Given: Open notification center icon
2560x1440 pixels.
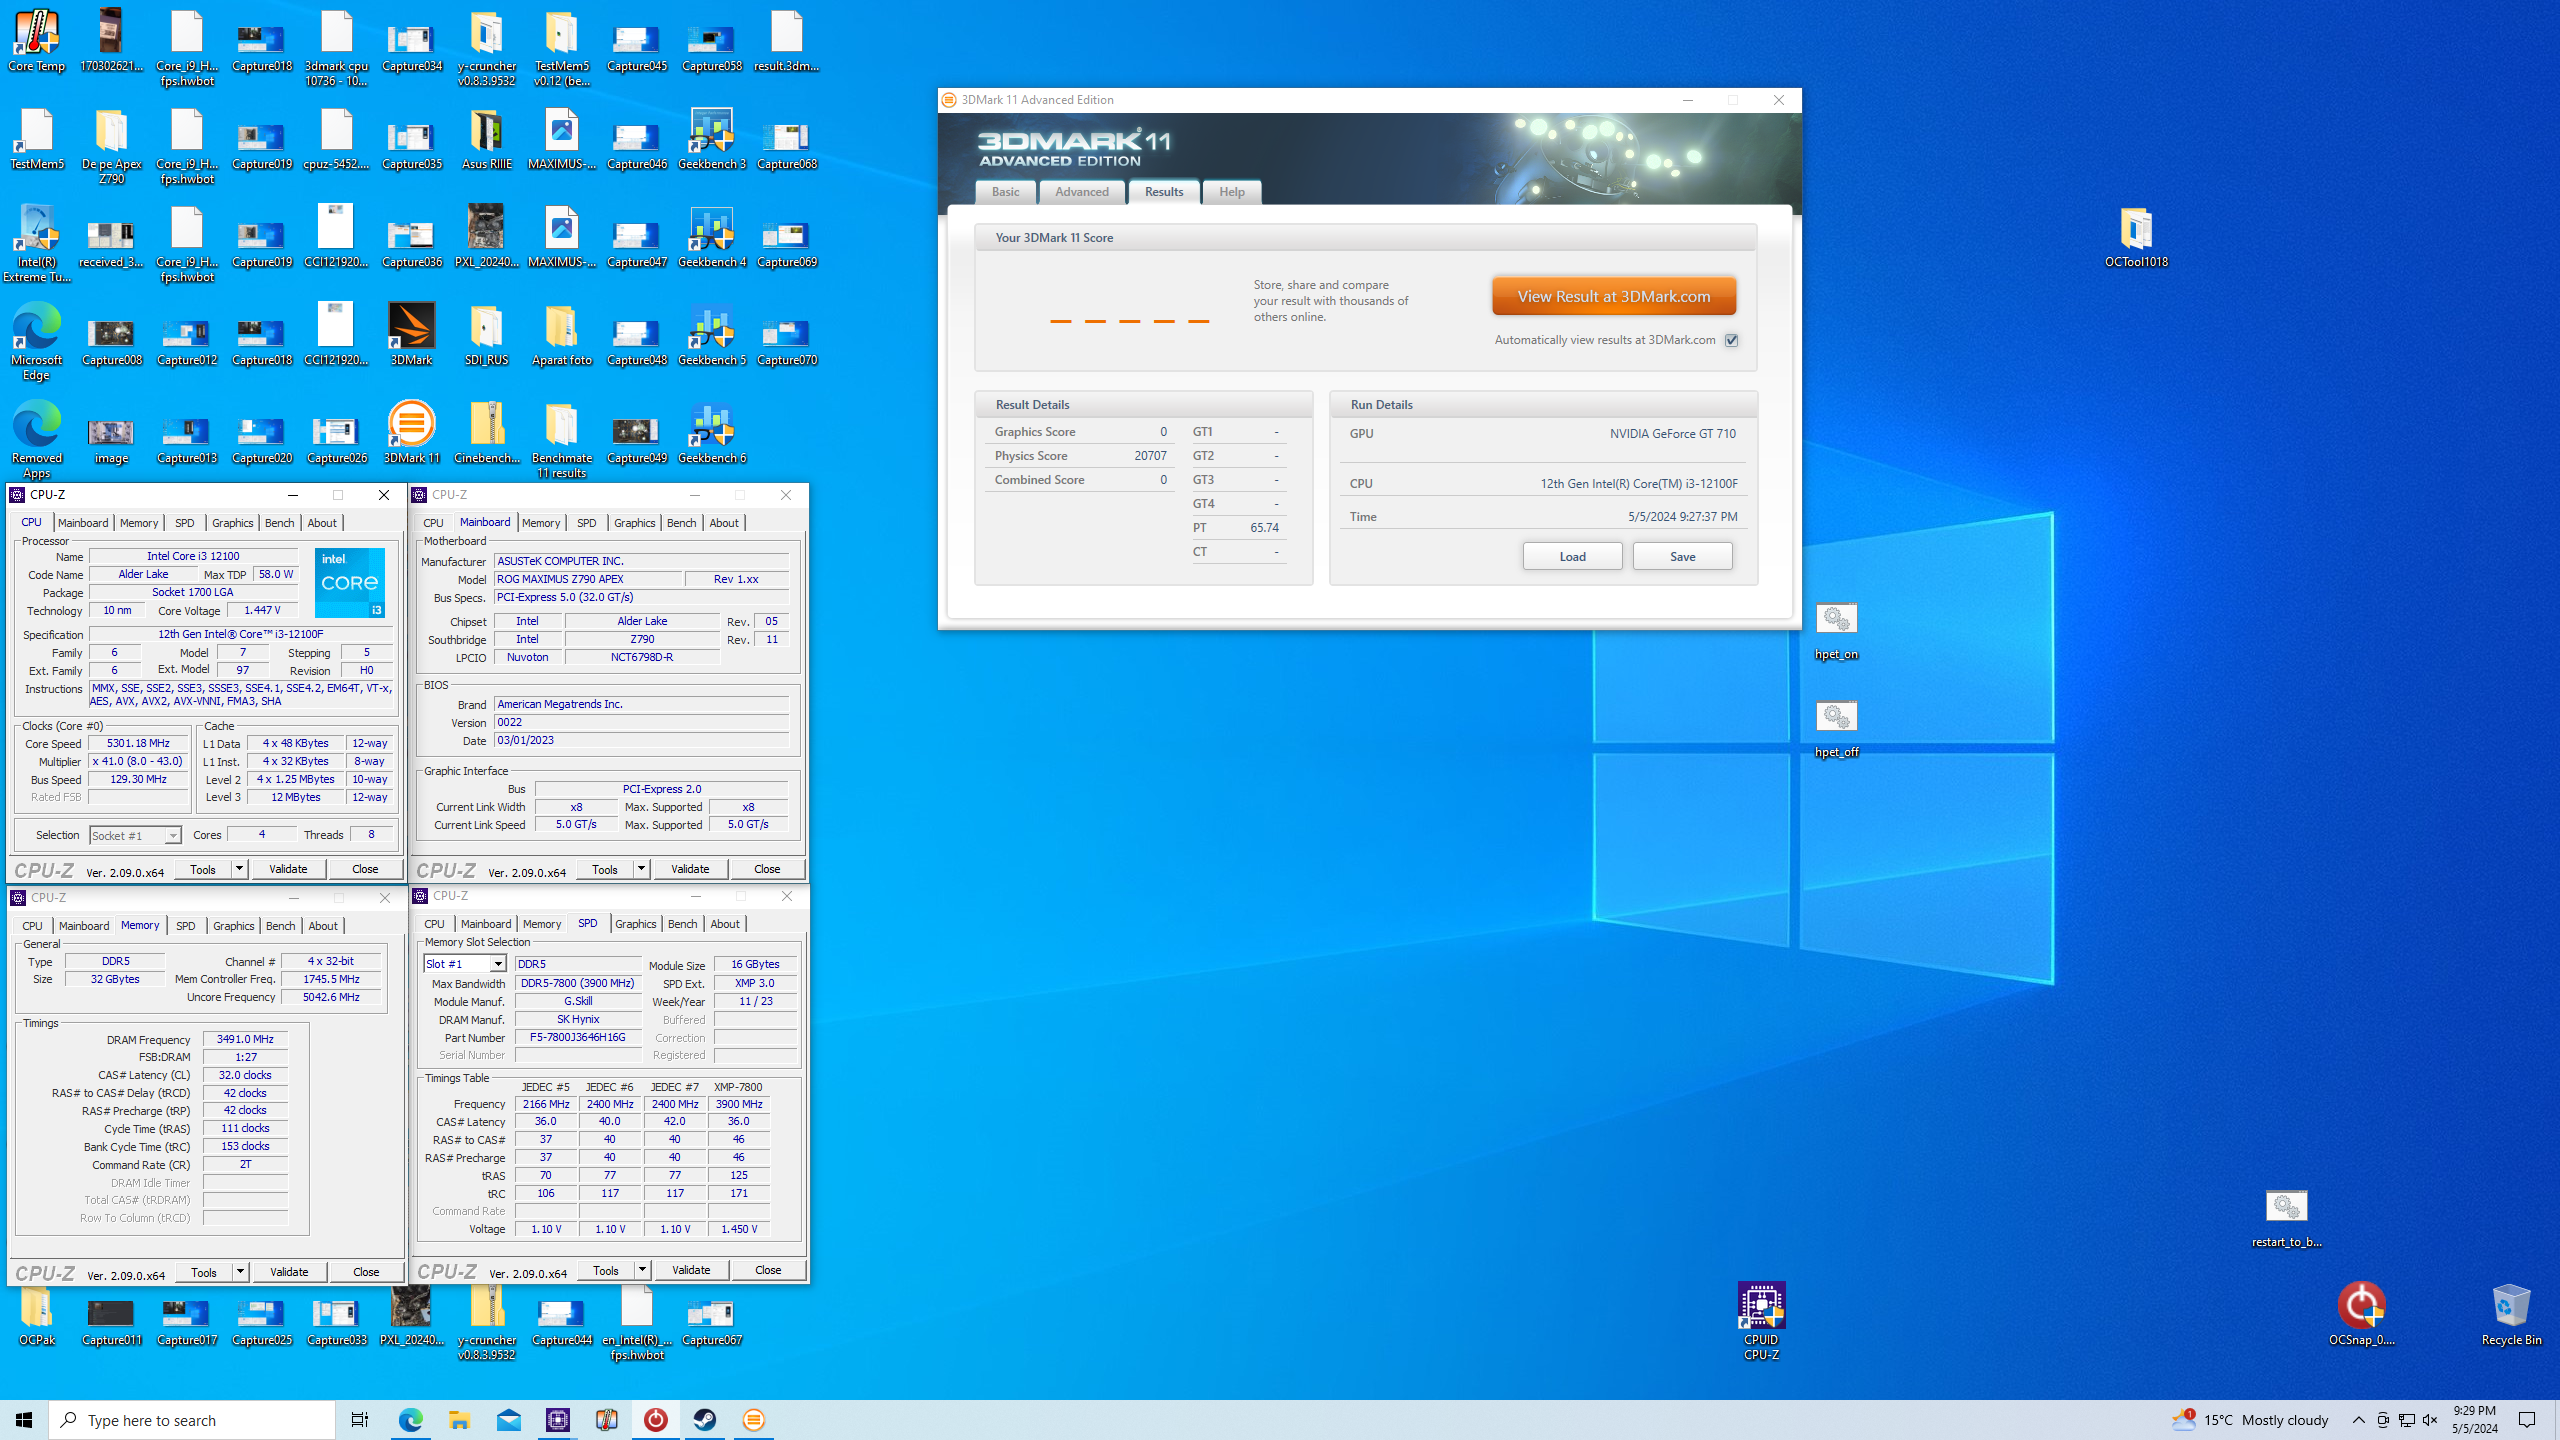Looking at the screenshot, I should pos(2527,1420).
